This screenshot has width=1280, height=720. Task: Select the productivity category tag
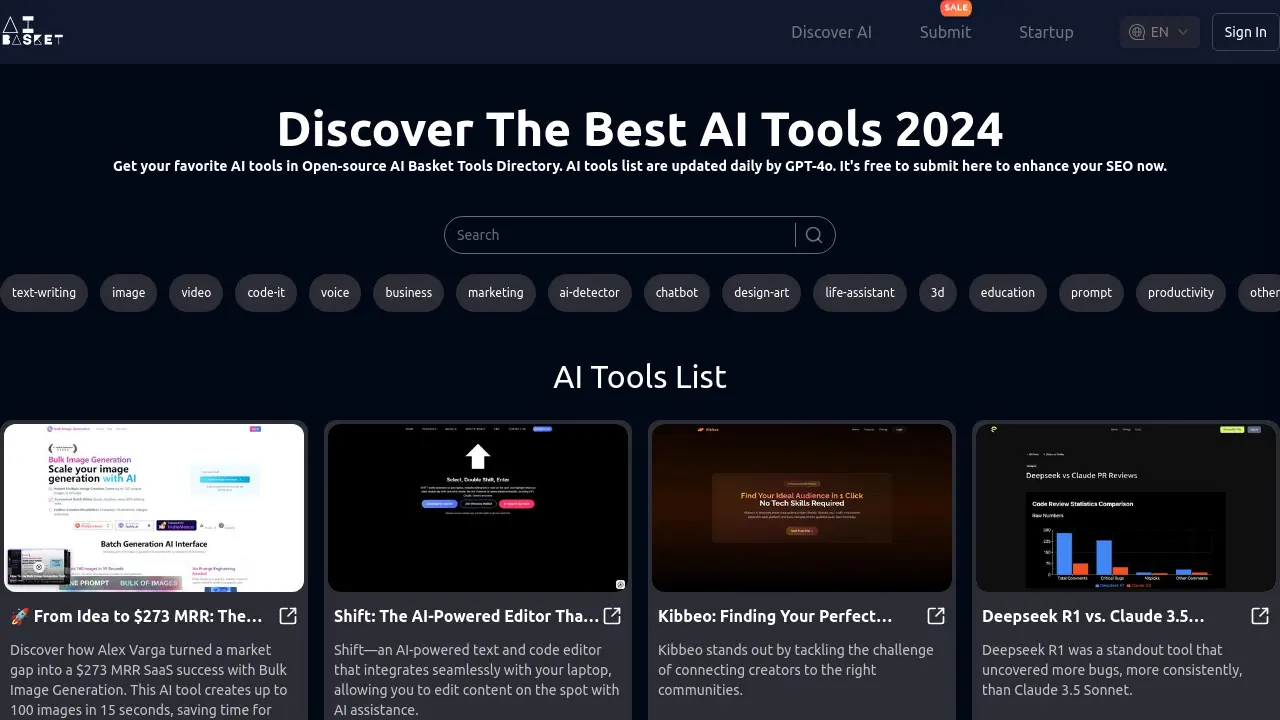pos(1180,293)
